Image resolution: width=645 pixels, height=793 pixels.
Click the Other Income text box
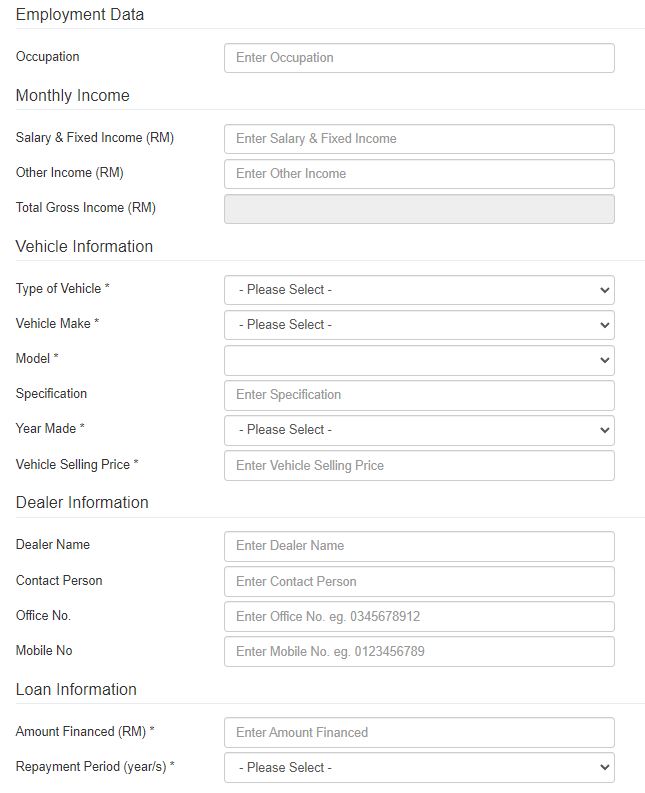[419, 174]
